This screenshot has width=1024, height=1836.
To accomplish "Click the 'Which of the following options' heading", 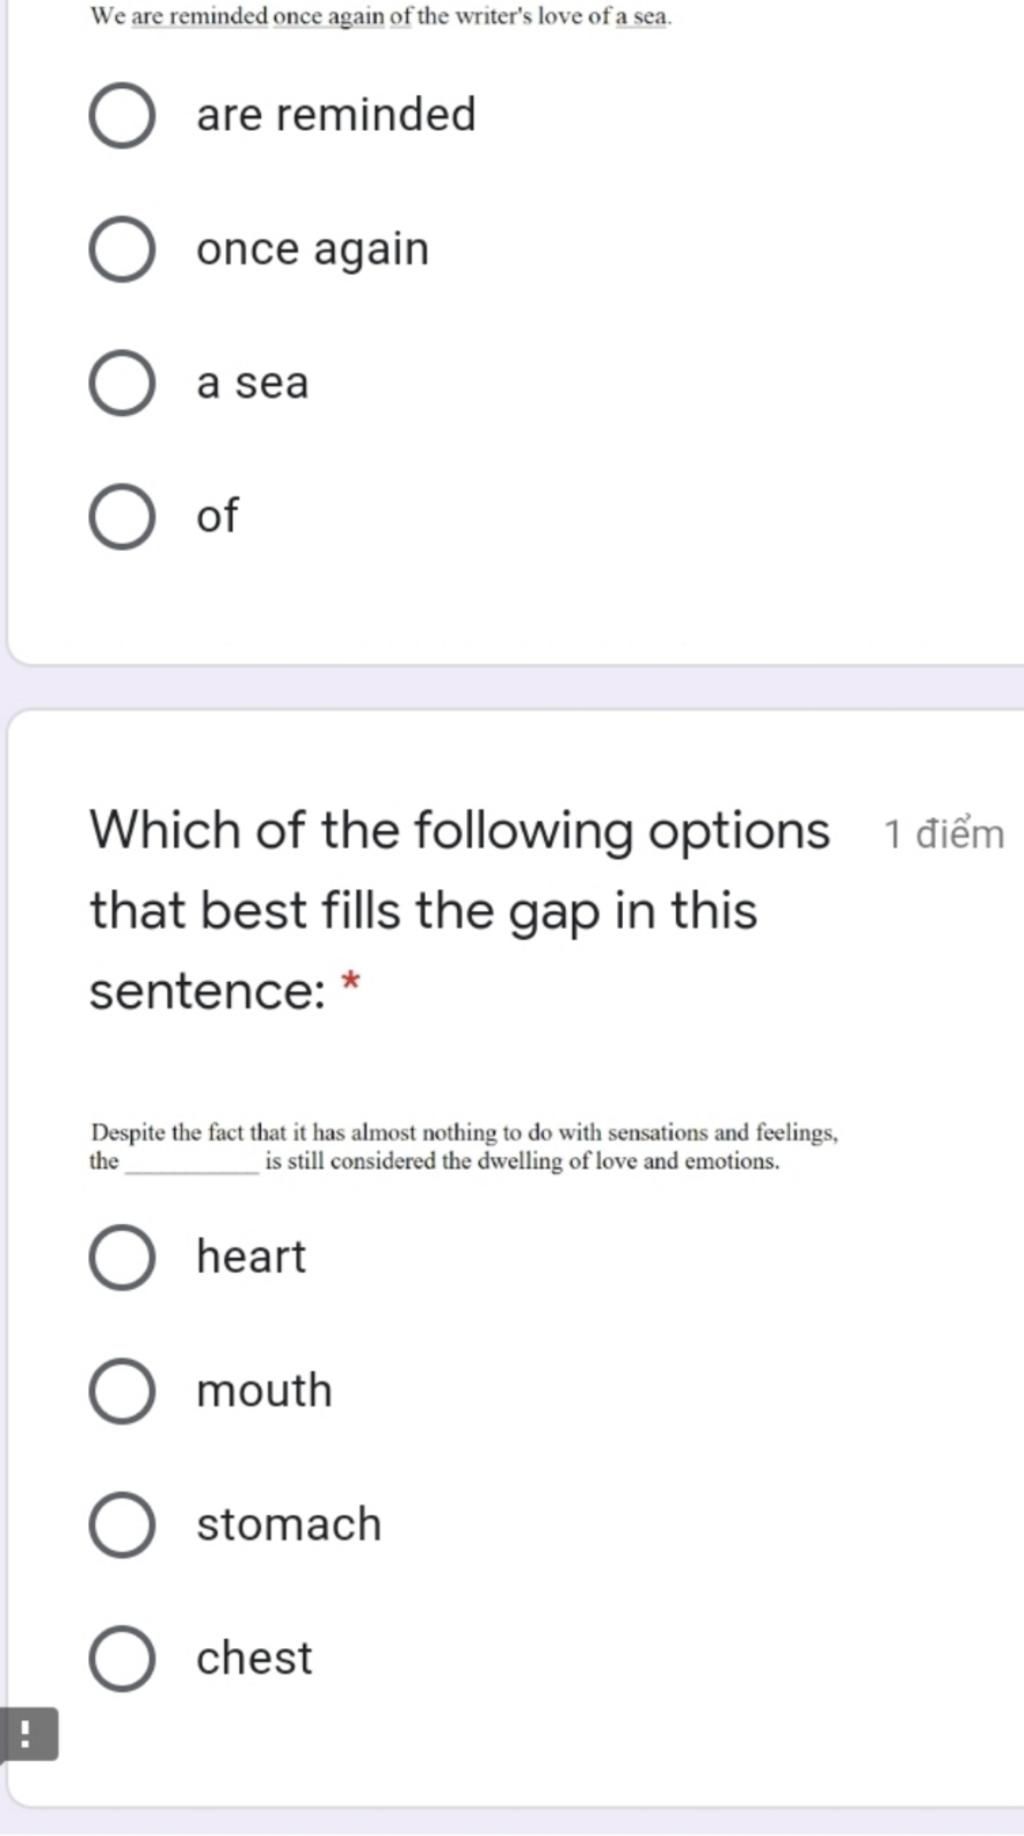I will click(x=460, y=910).
